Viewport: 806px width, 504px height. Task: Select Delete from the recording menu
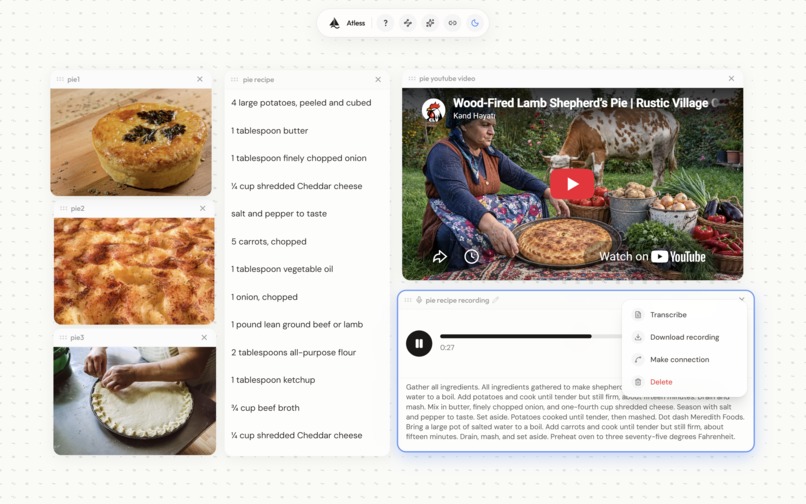point(684,382)
